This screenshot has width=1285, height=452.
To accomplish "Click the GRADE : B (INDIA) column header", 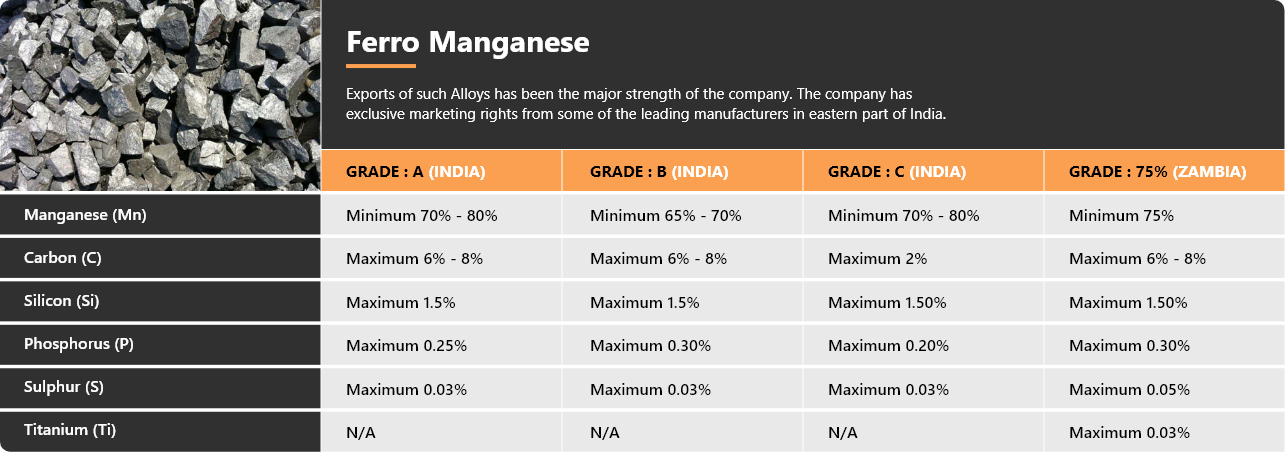I will [x=682, y=171].
